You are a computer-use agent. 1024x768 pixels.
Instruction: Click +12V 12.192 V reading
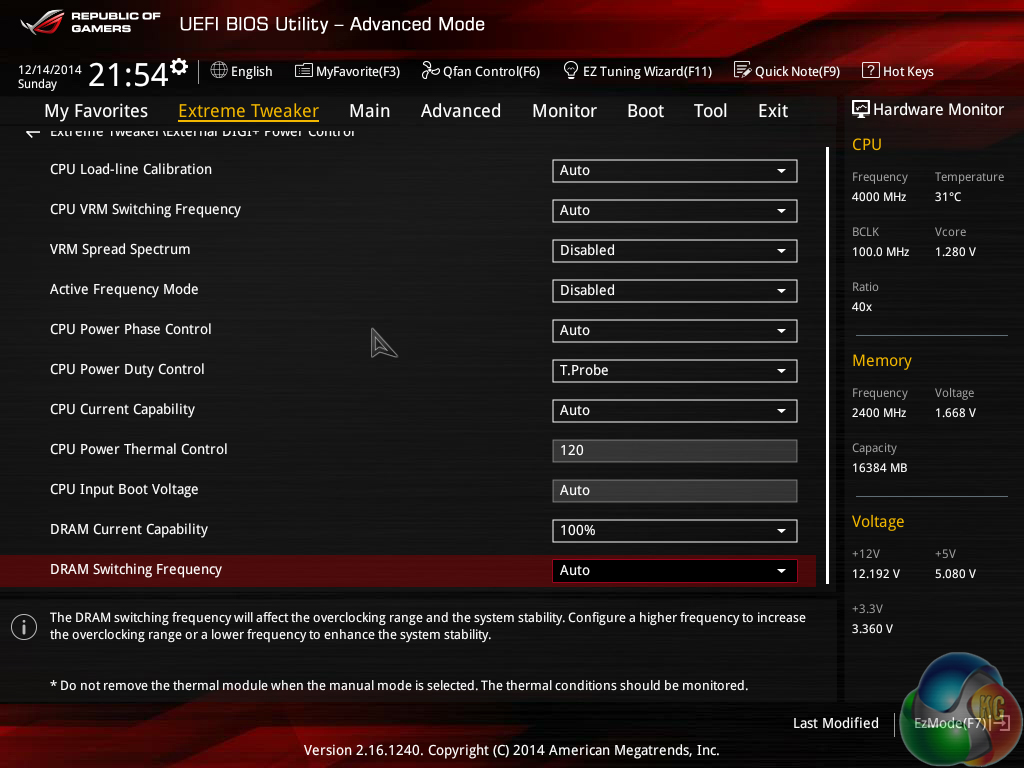click(x=875, y=574)
